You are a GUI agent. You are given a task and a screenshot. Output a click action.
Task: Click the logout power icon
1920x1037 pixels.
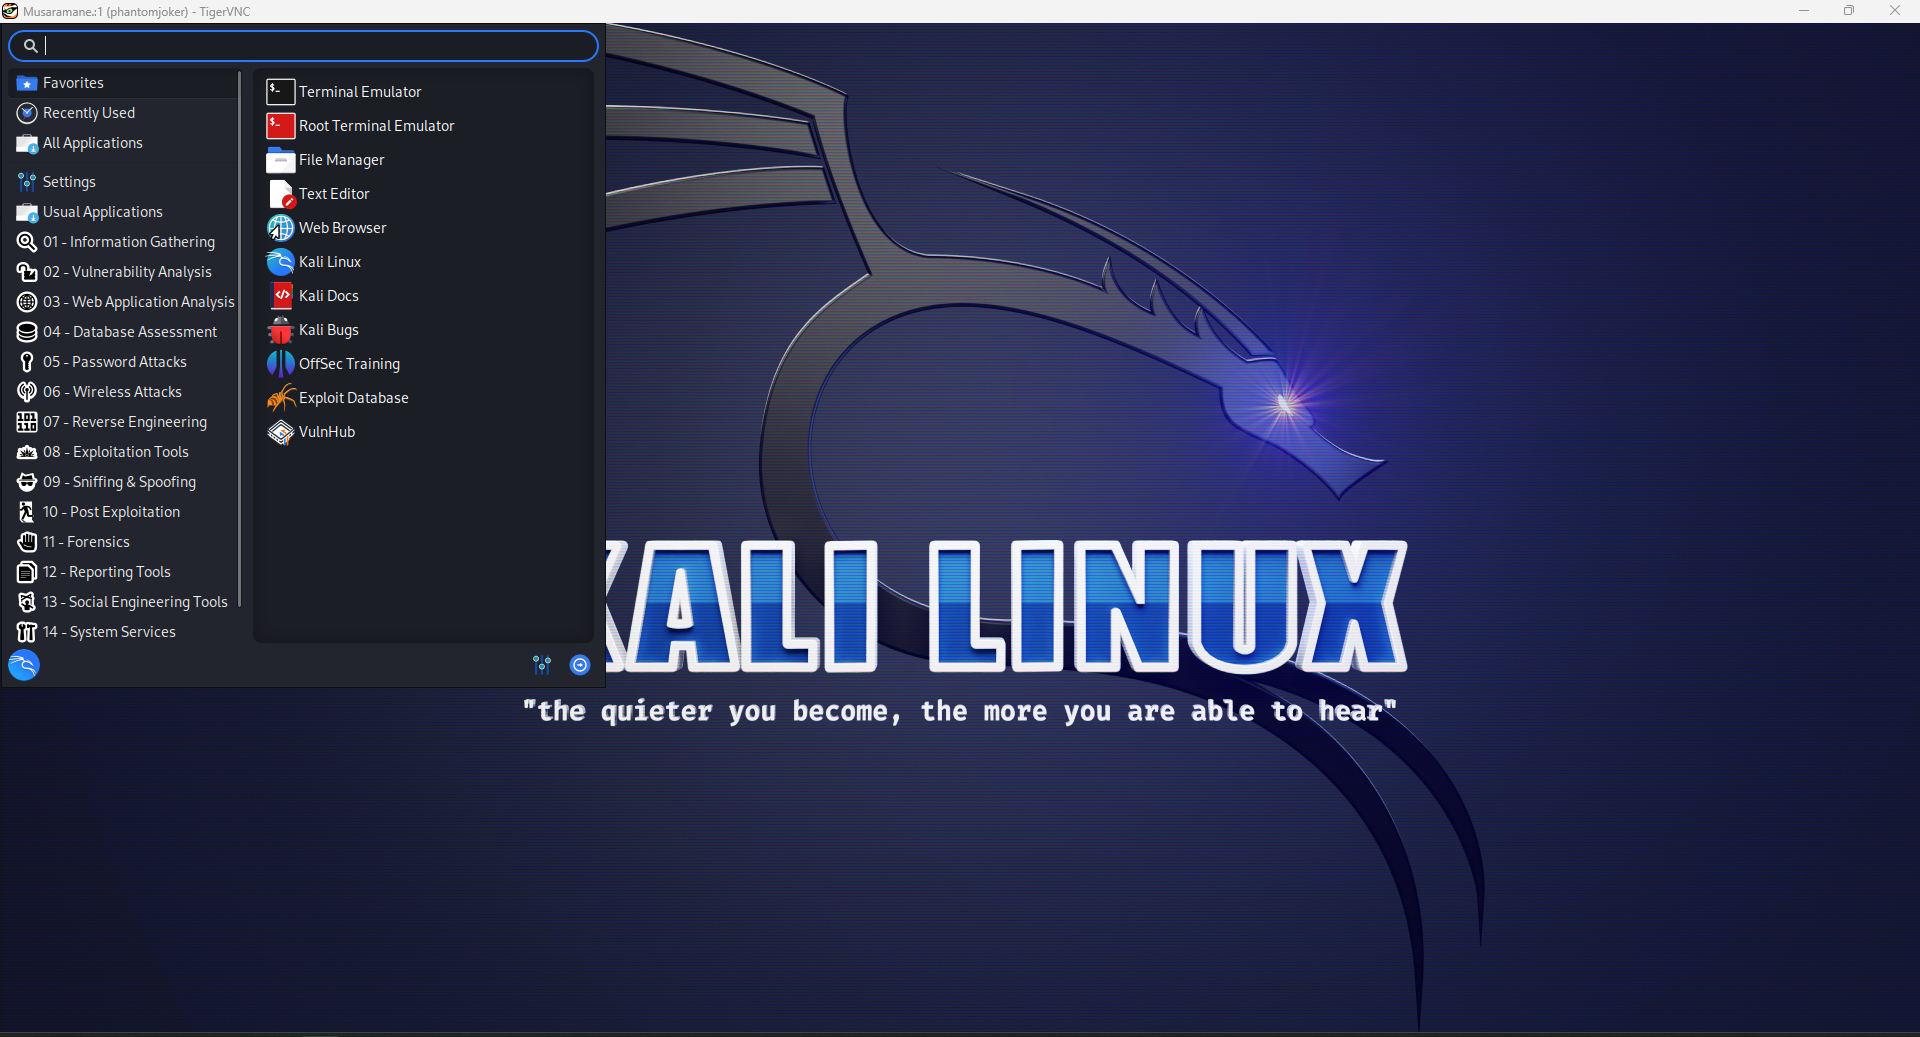tap(580, 664)
